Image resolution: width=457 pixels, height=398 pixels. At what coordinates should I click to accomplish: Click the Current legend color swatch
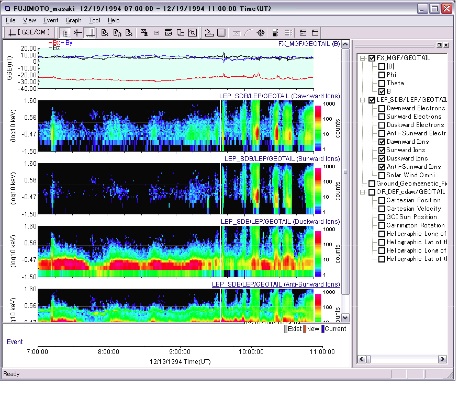coord(323,329)
